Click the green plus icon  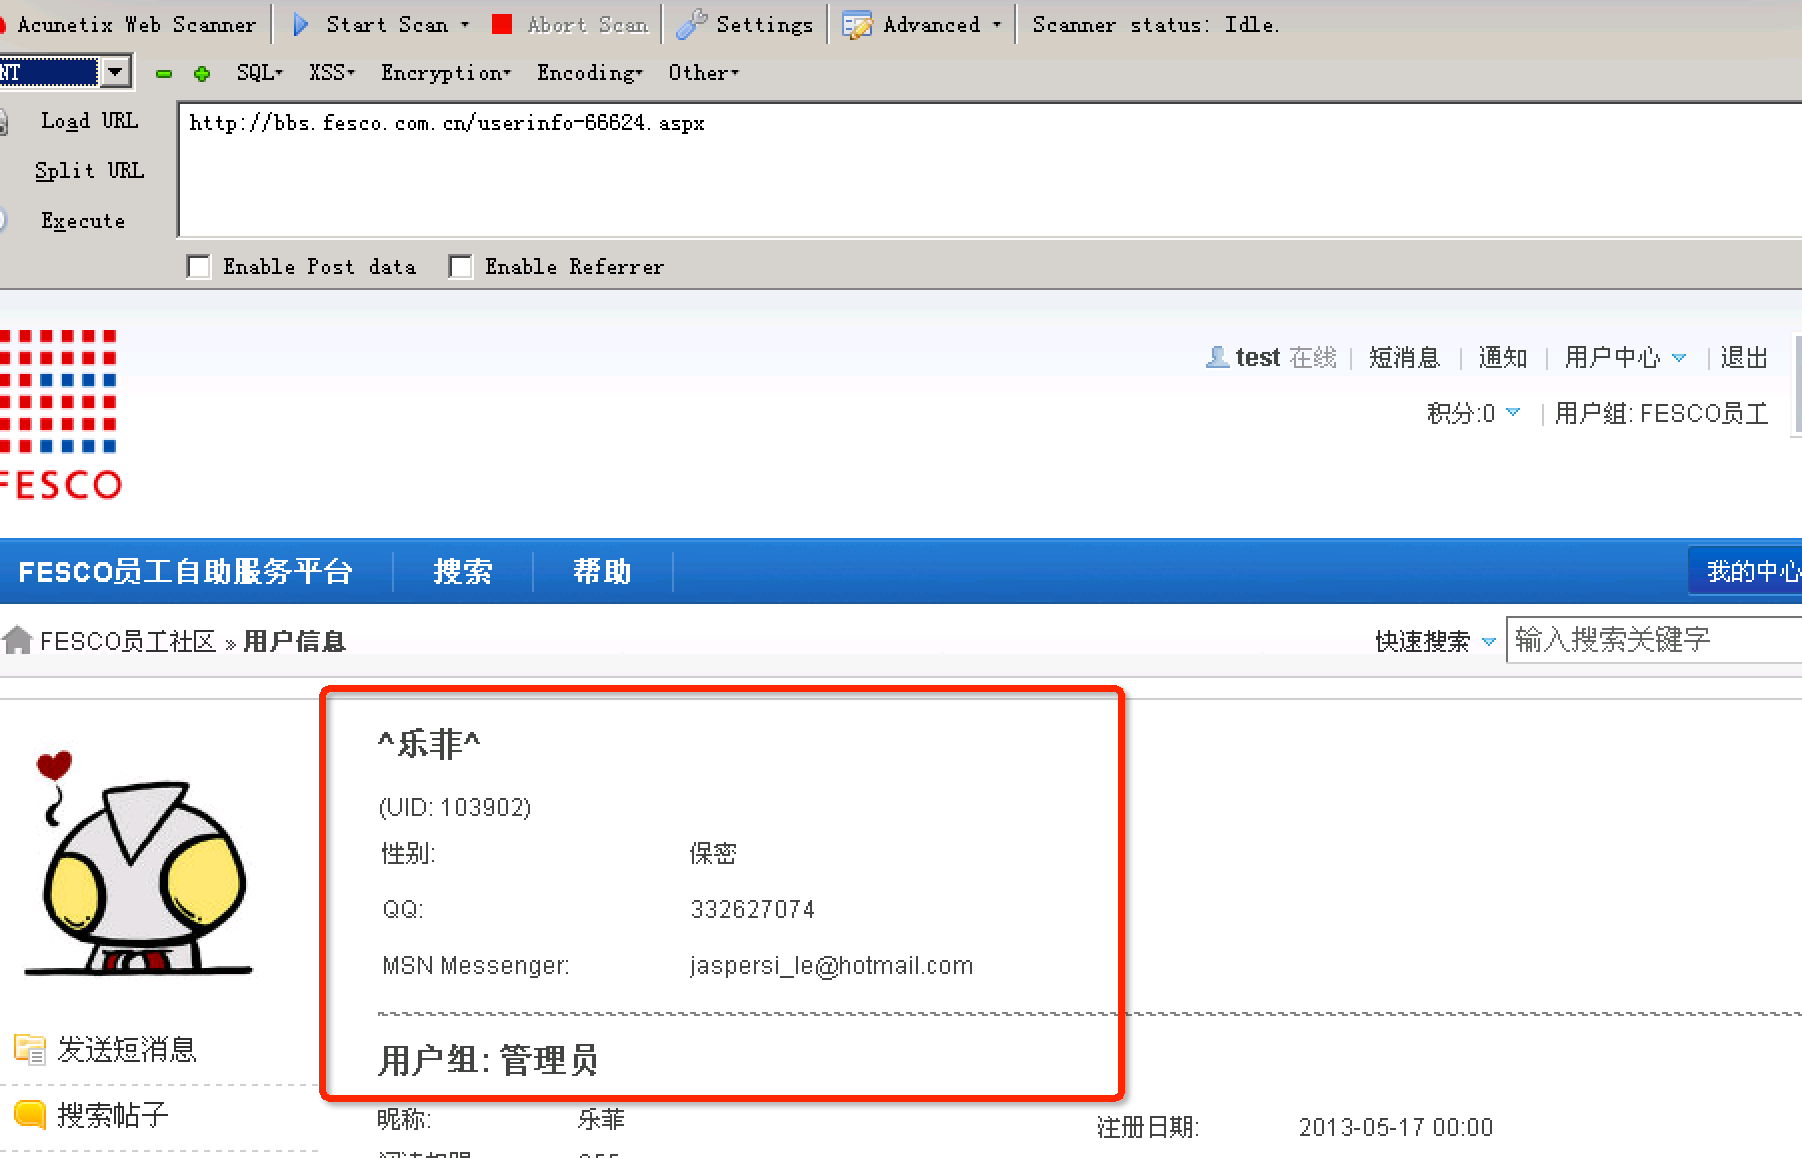coord(202,73)
